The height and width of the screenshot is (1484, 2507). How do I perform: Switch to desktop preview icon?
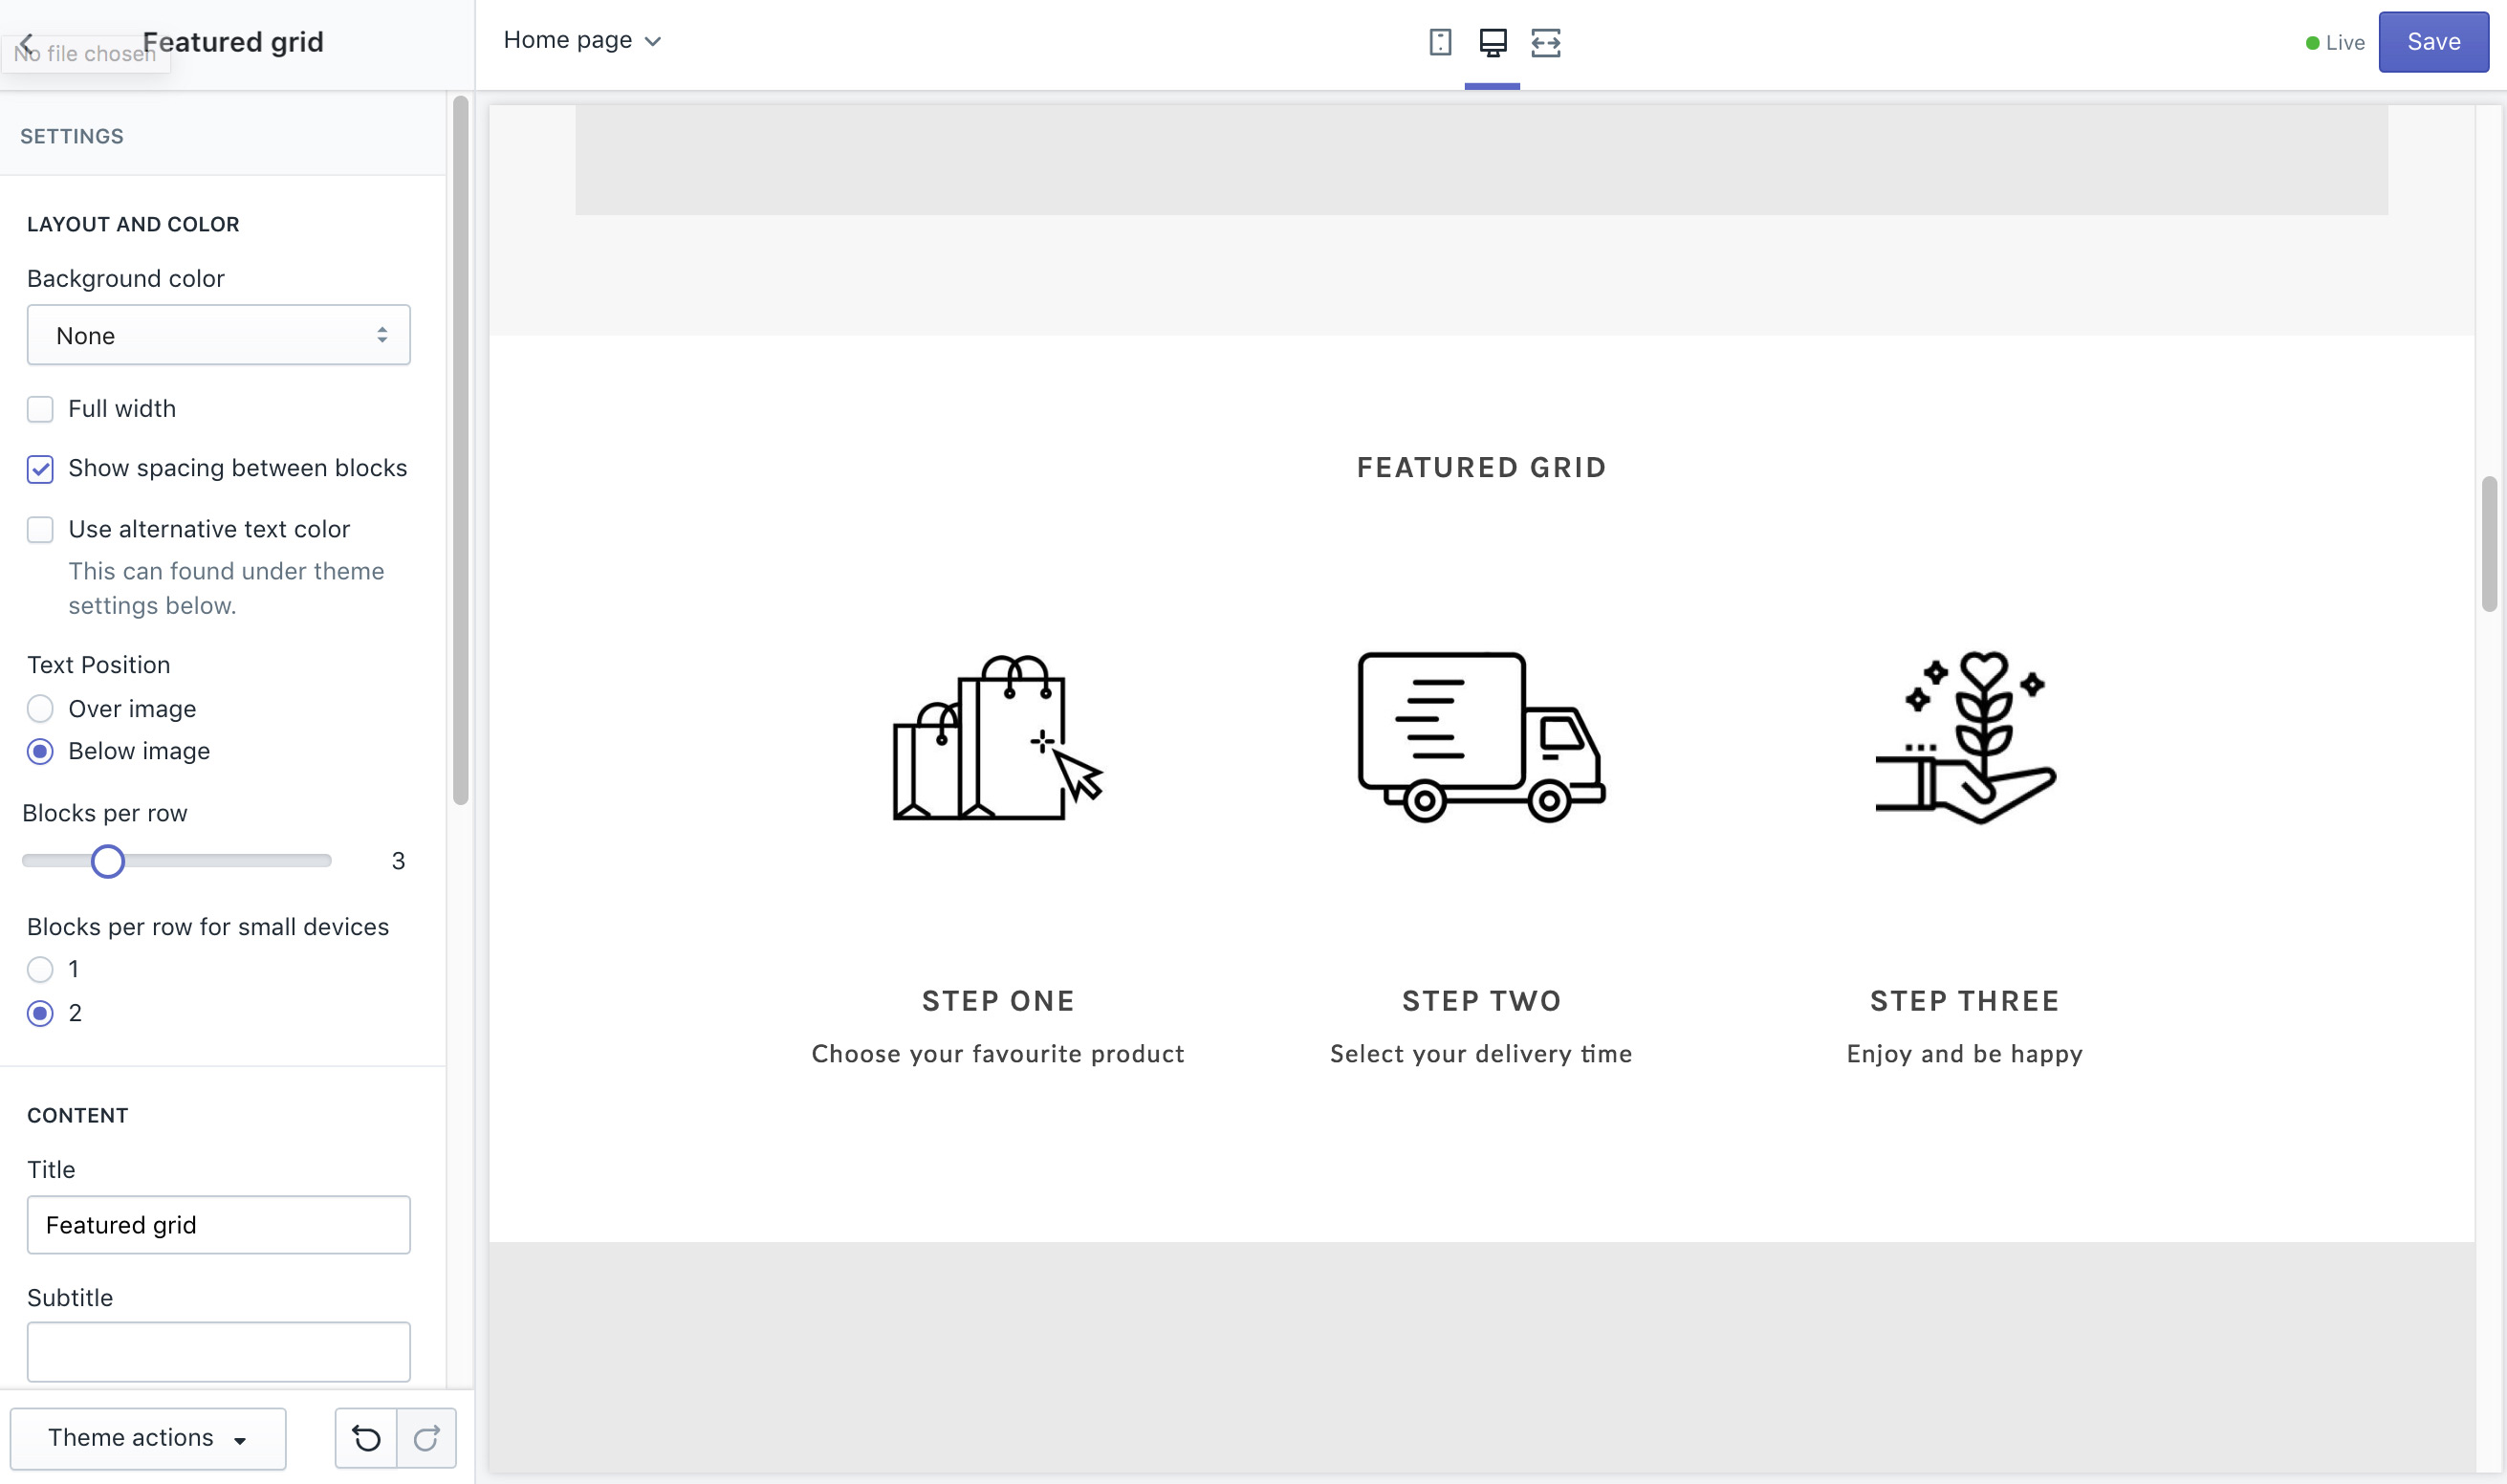(x=1492, y=42)
